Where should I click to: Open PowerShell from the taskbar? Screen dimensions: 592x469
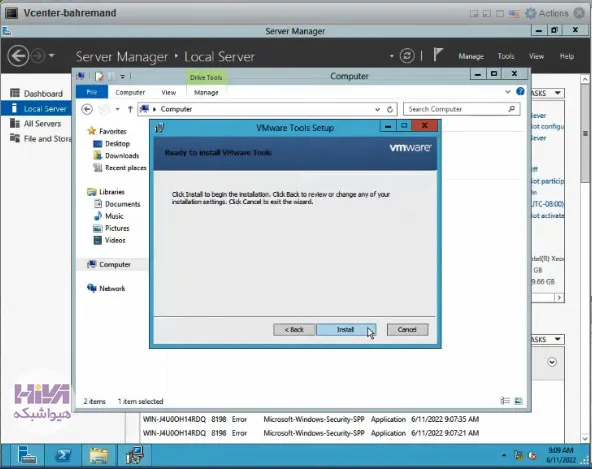(63, 455)
